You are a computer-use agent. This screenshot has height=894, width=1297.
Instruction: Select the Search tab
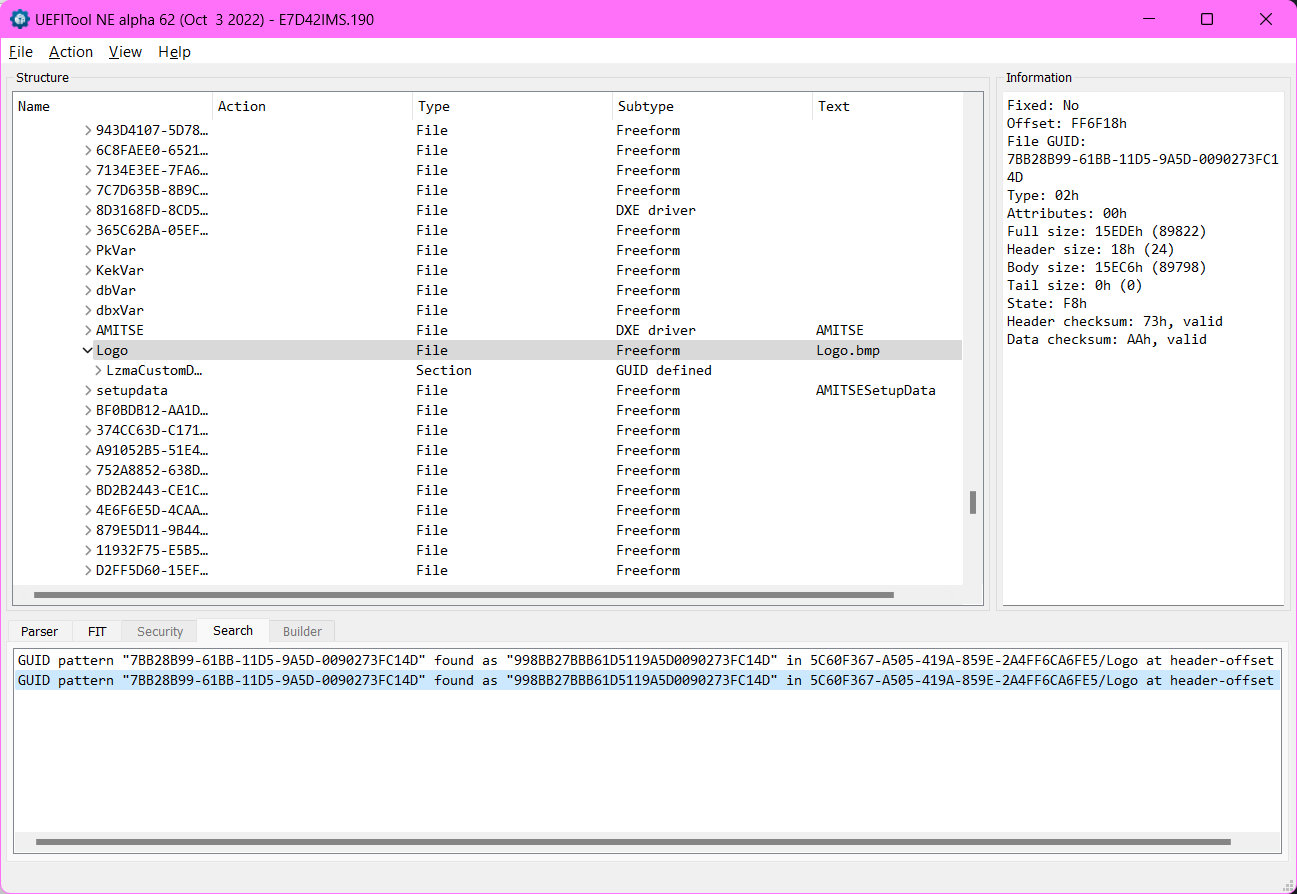point(233,630)
